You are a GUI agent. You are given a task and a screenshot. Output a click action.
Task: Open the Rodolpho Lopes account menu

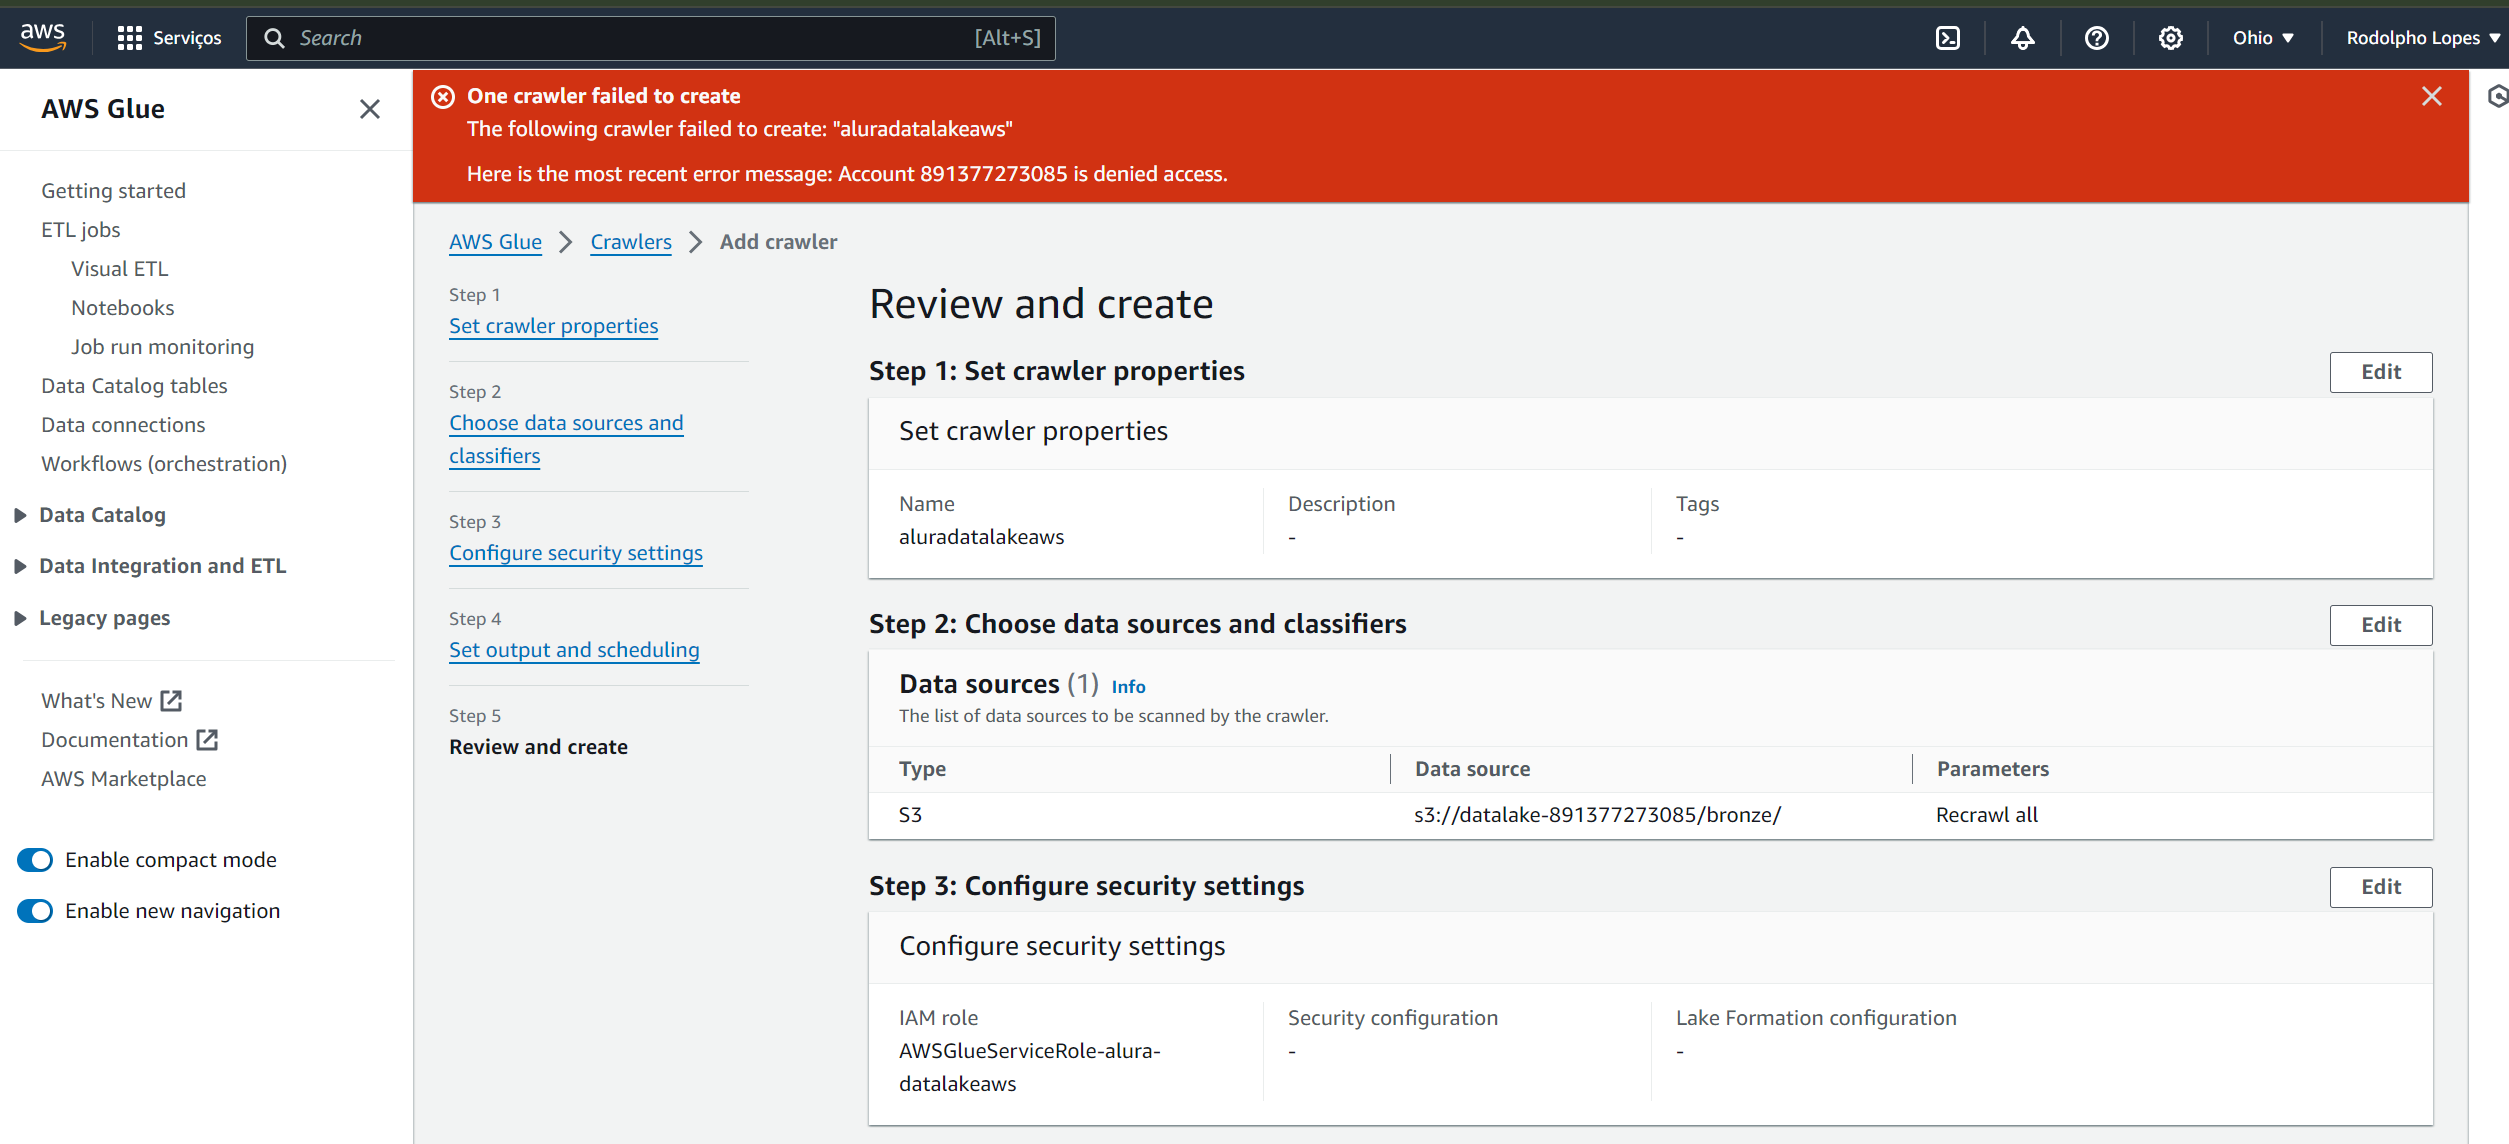[2422, 38]
